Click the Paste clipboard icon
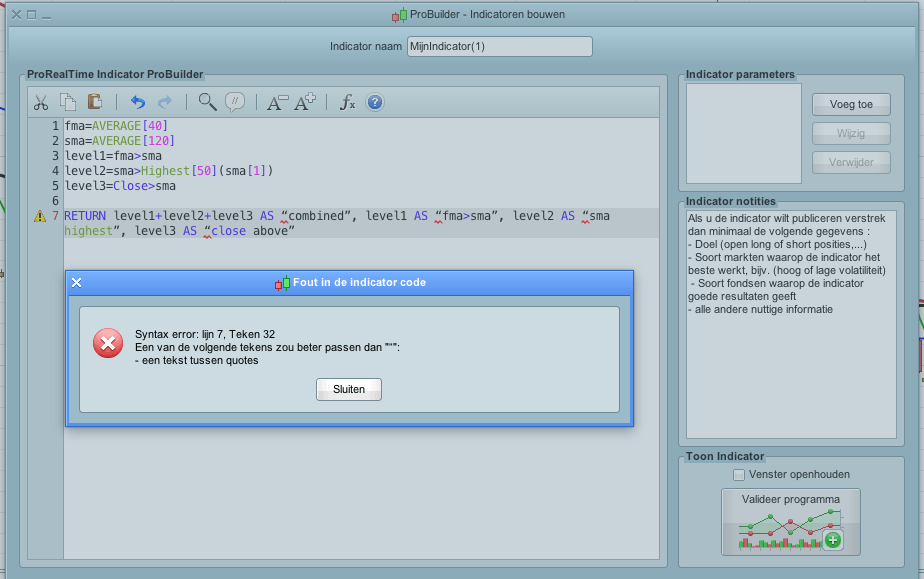 (95, 101)
